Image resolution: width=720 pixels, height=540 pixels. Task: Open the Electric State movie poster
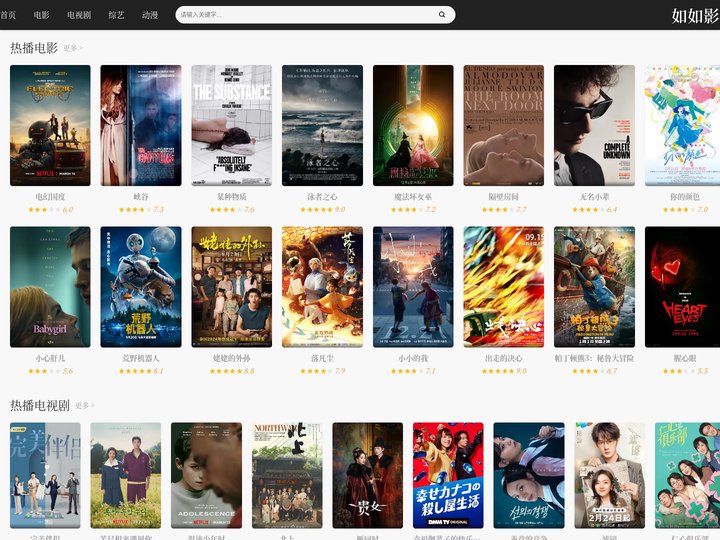coord(50,125)
